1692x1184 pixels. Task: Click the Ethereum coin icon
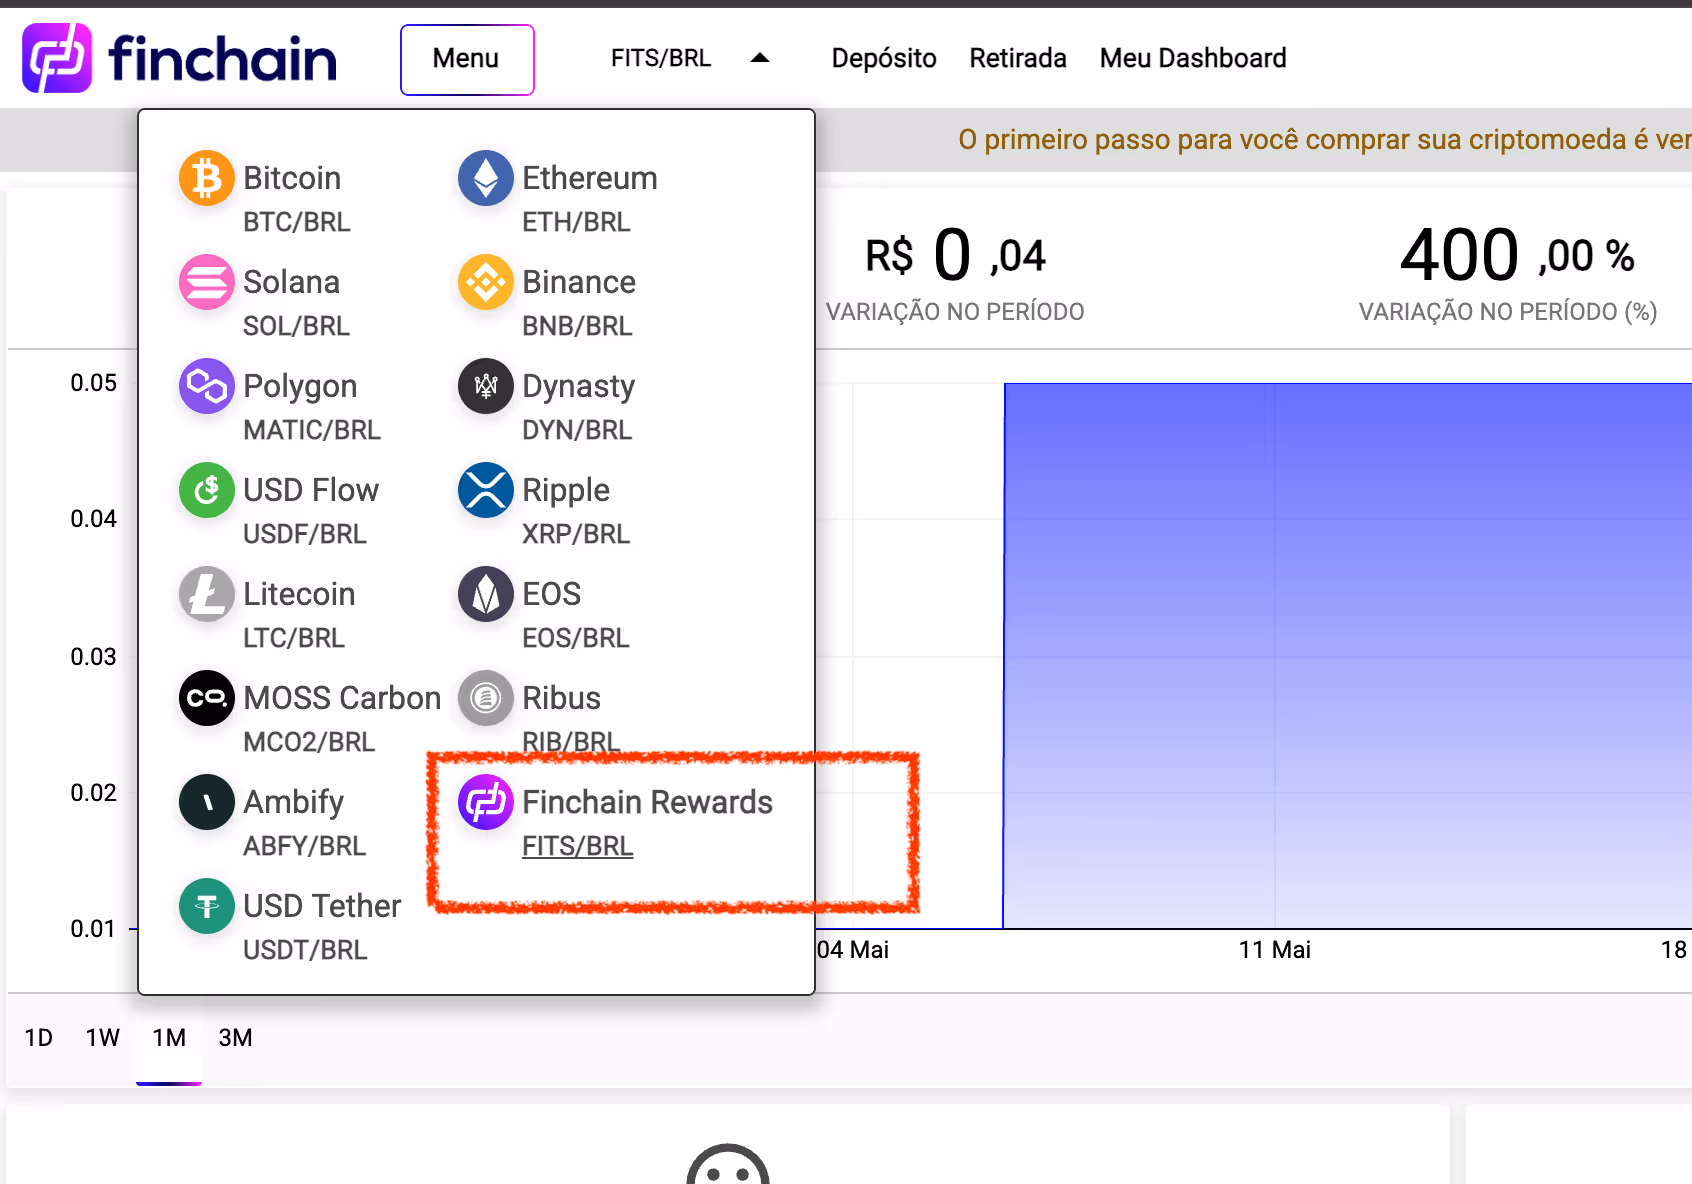(x=486, y=178)
